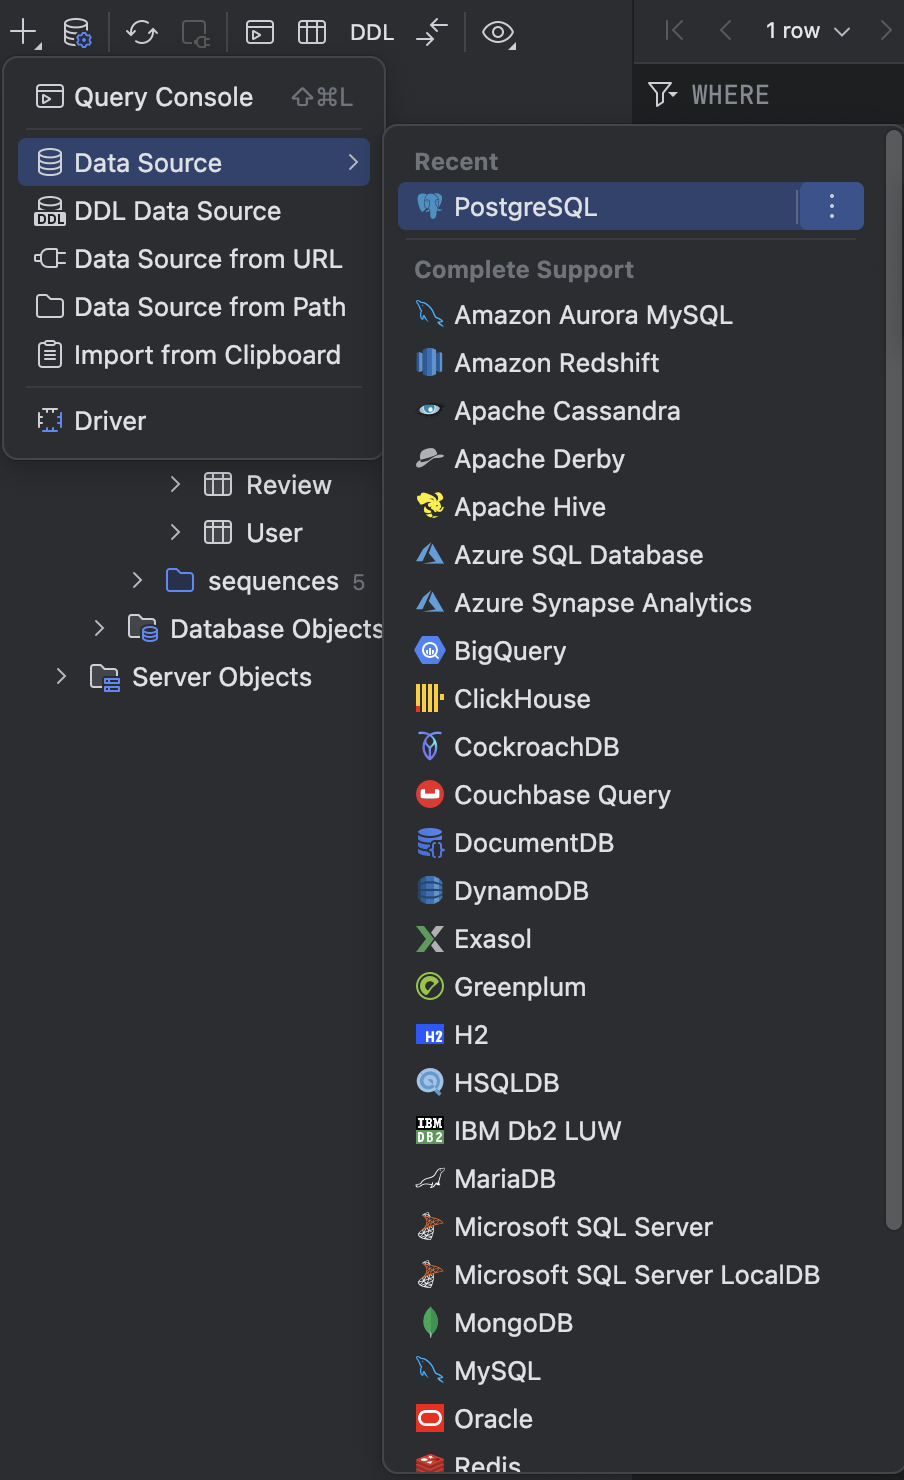
Task: Click the data source list scrollbar
Action: (894, 680)
